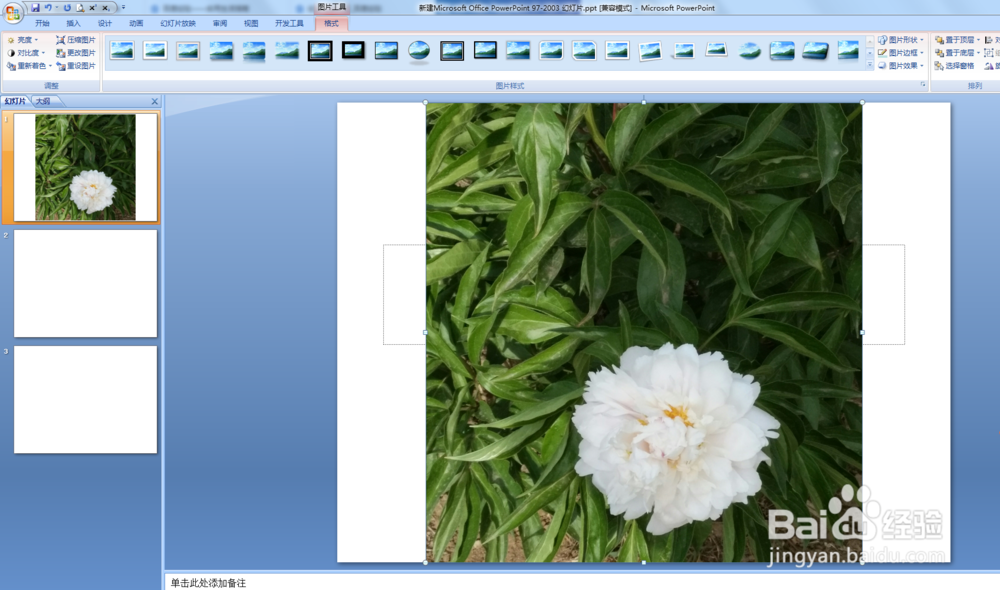Apply the fourth drop shadow picture style

(221, 50)
